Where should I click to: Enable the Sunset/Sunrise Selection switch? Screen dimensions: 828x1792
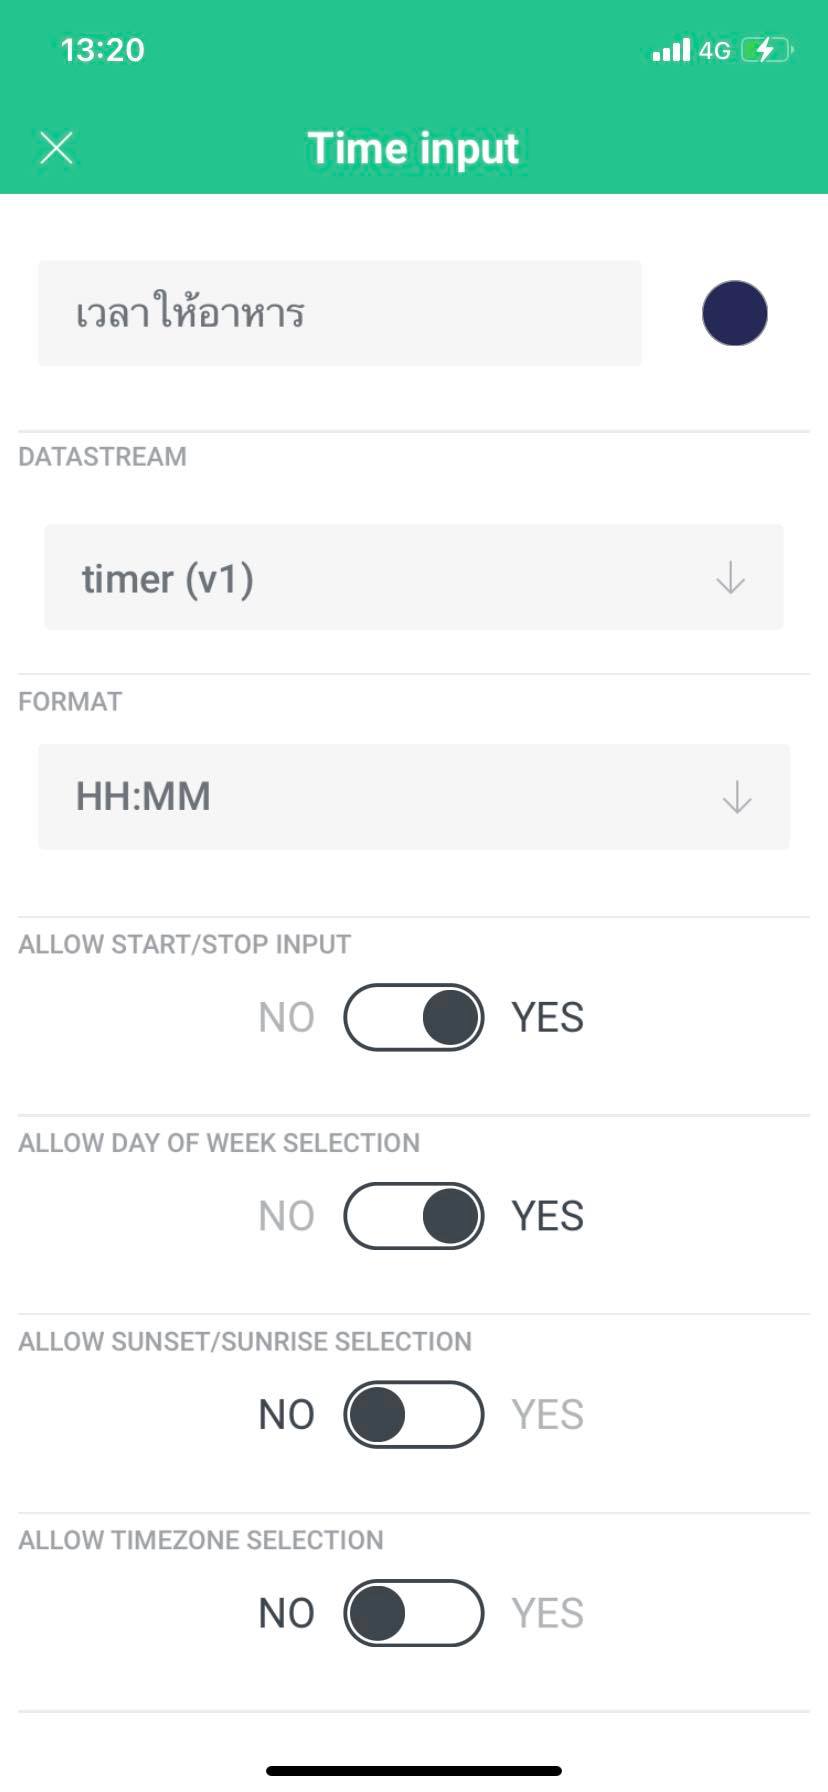(x=414, y=1415)
